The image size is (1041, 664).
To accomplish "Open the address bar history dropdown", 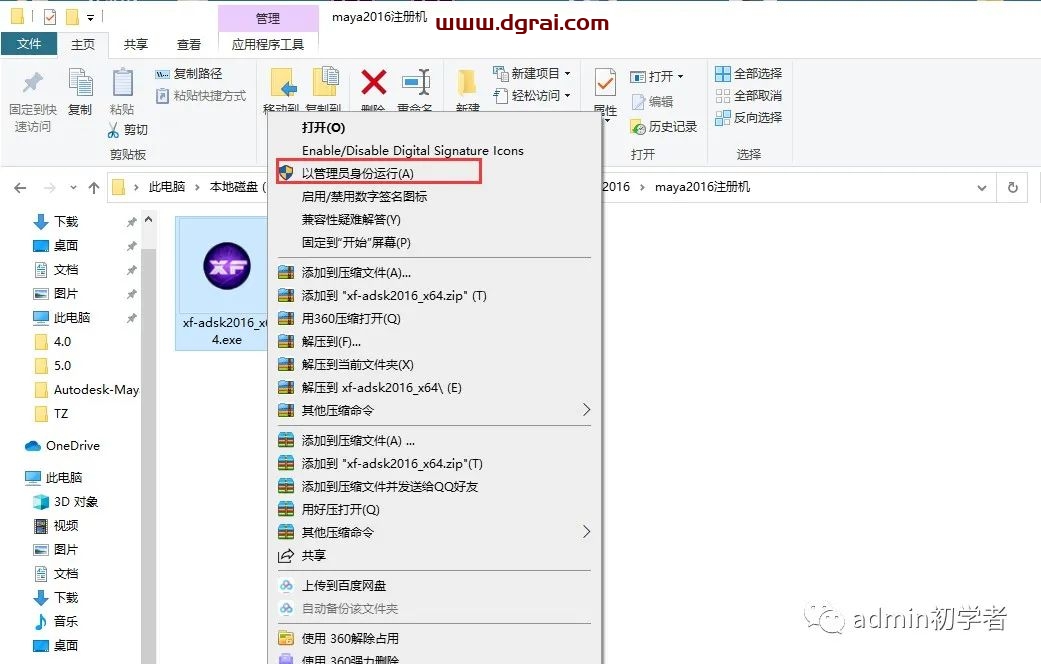I will coord(982,188).
